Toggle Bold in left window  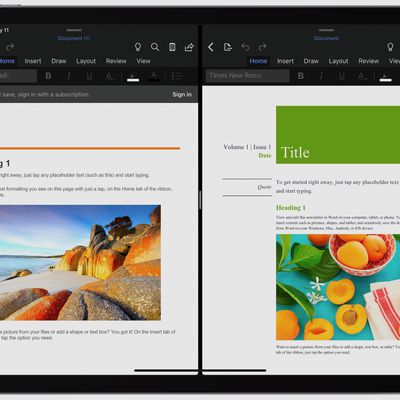(48, 76)
